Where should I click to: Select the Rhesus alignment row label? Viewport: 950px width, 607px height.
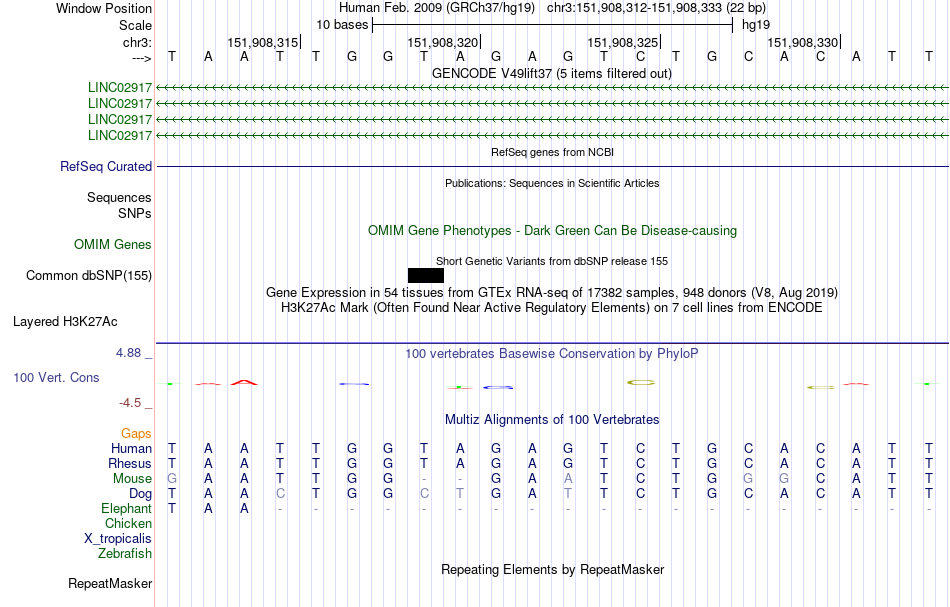(130, 463)
